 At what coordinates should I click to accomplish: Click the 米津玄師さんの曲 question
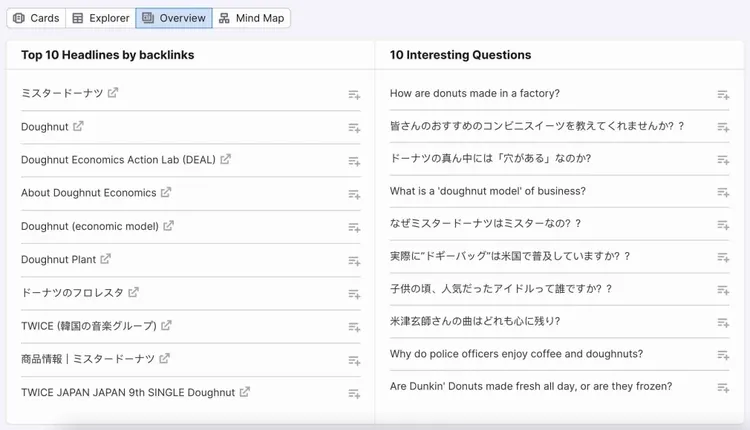click(474, 321)
